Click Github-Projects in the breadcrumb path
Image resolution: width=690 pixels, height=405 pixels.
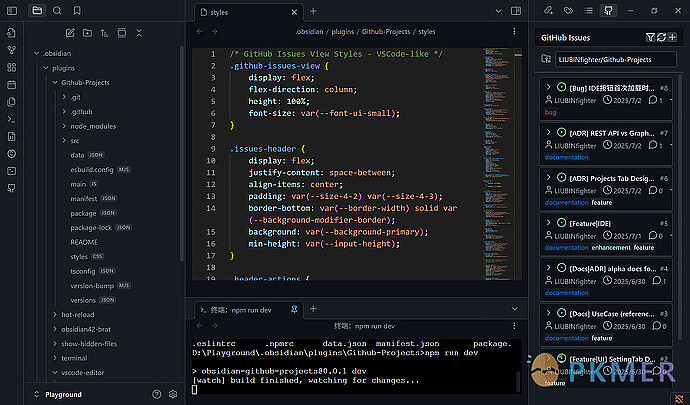point(386,32)
